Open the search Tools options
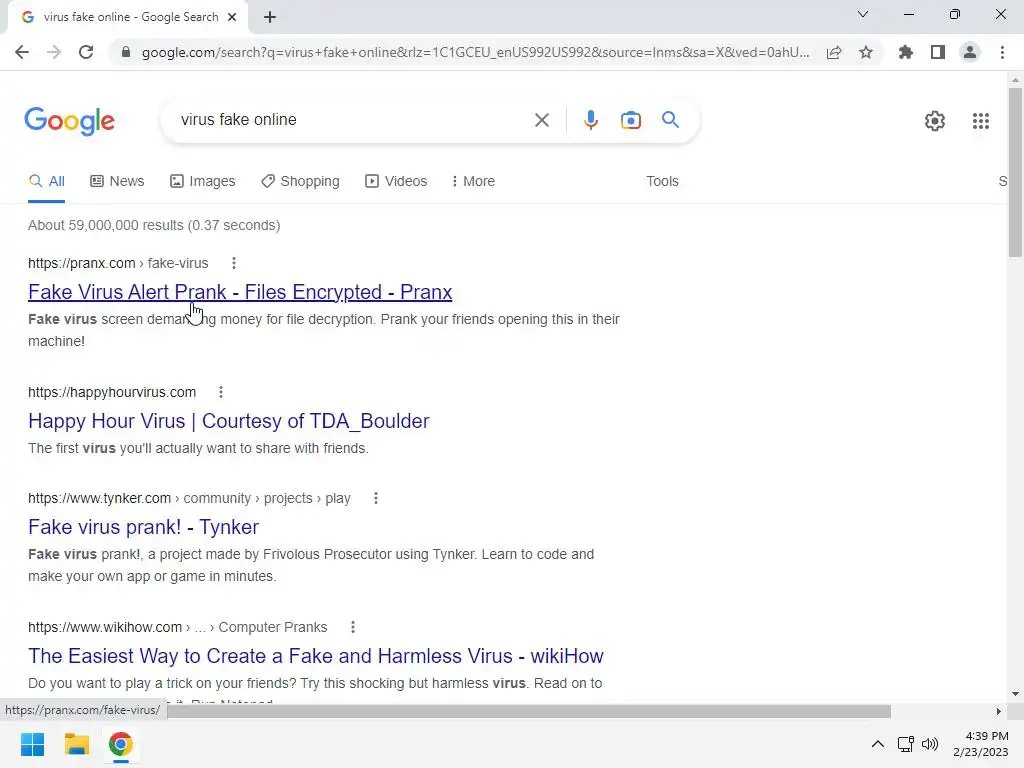Viewport: 1024px width, 768px height. [662, 182]
